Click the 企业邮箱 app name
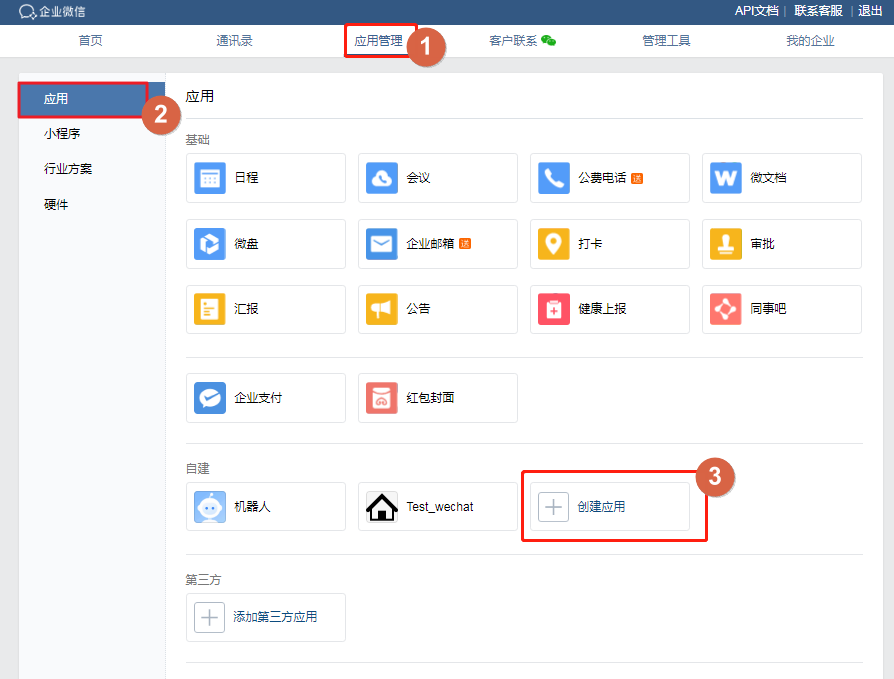 point(430,244)
